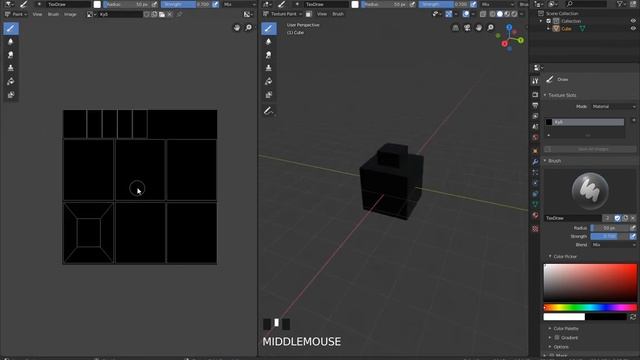Unlink the Kyll image with the X icon
640x360 pixels.
(x=170, y=14)
